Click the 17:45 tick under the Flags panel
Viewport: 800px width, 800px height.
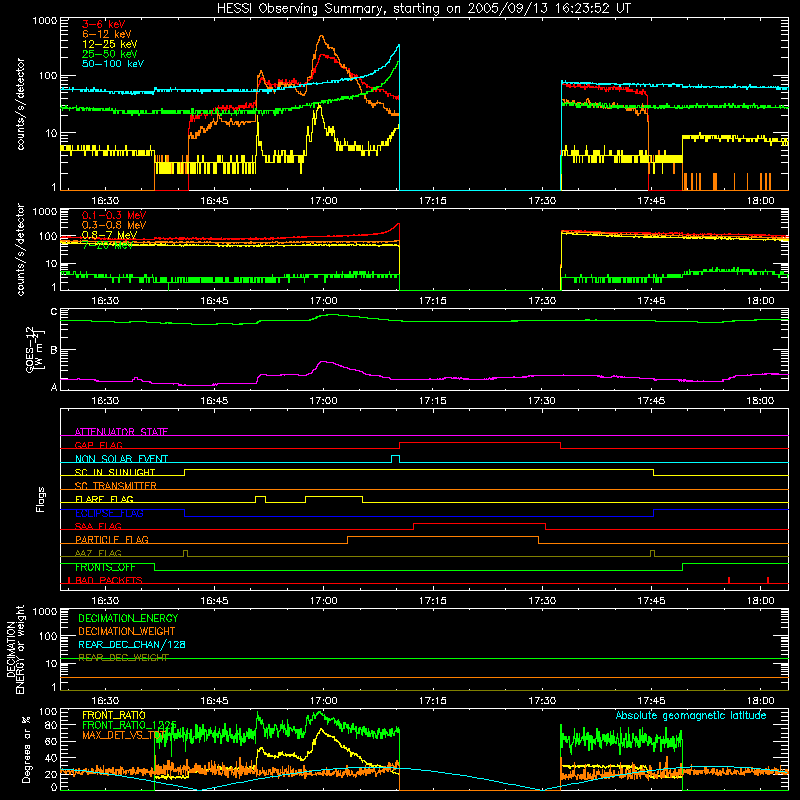pos(651,601)
